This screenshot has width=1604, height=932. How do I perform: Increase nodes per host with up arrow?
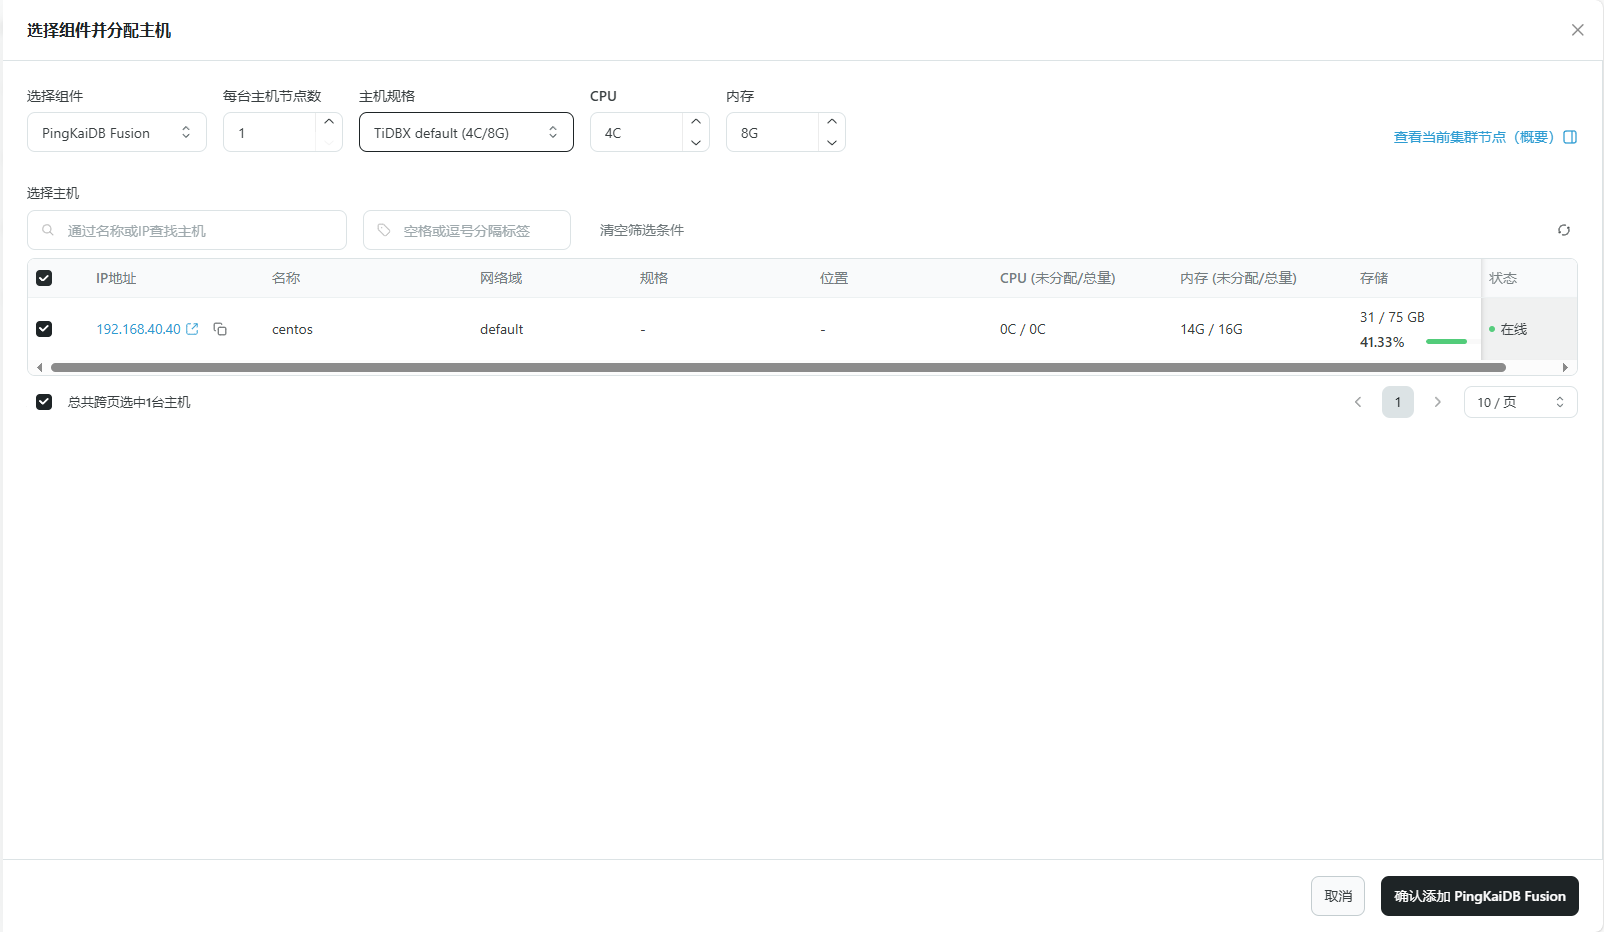pos(329,122)
